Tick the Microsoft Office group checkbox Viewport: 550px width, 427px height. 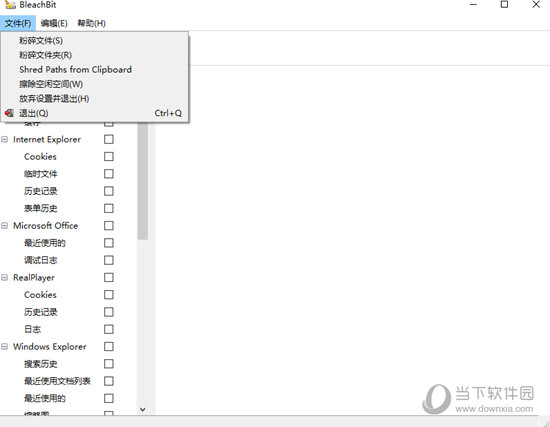[x=109, y=226]
